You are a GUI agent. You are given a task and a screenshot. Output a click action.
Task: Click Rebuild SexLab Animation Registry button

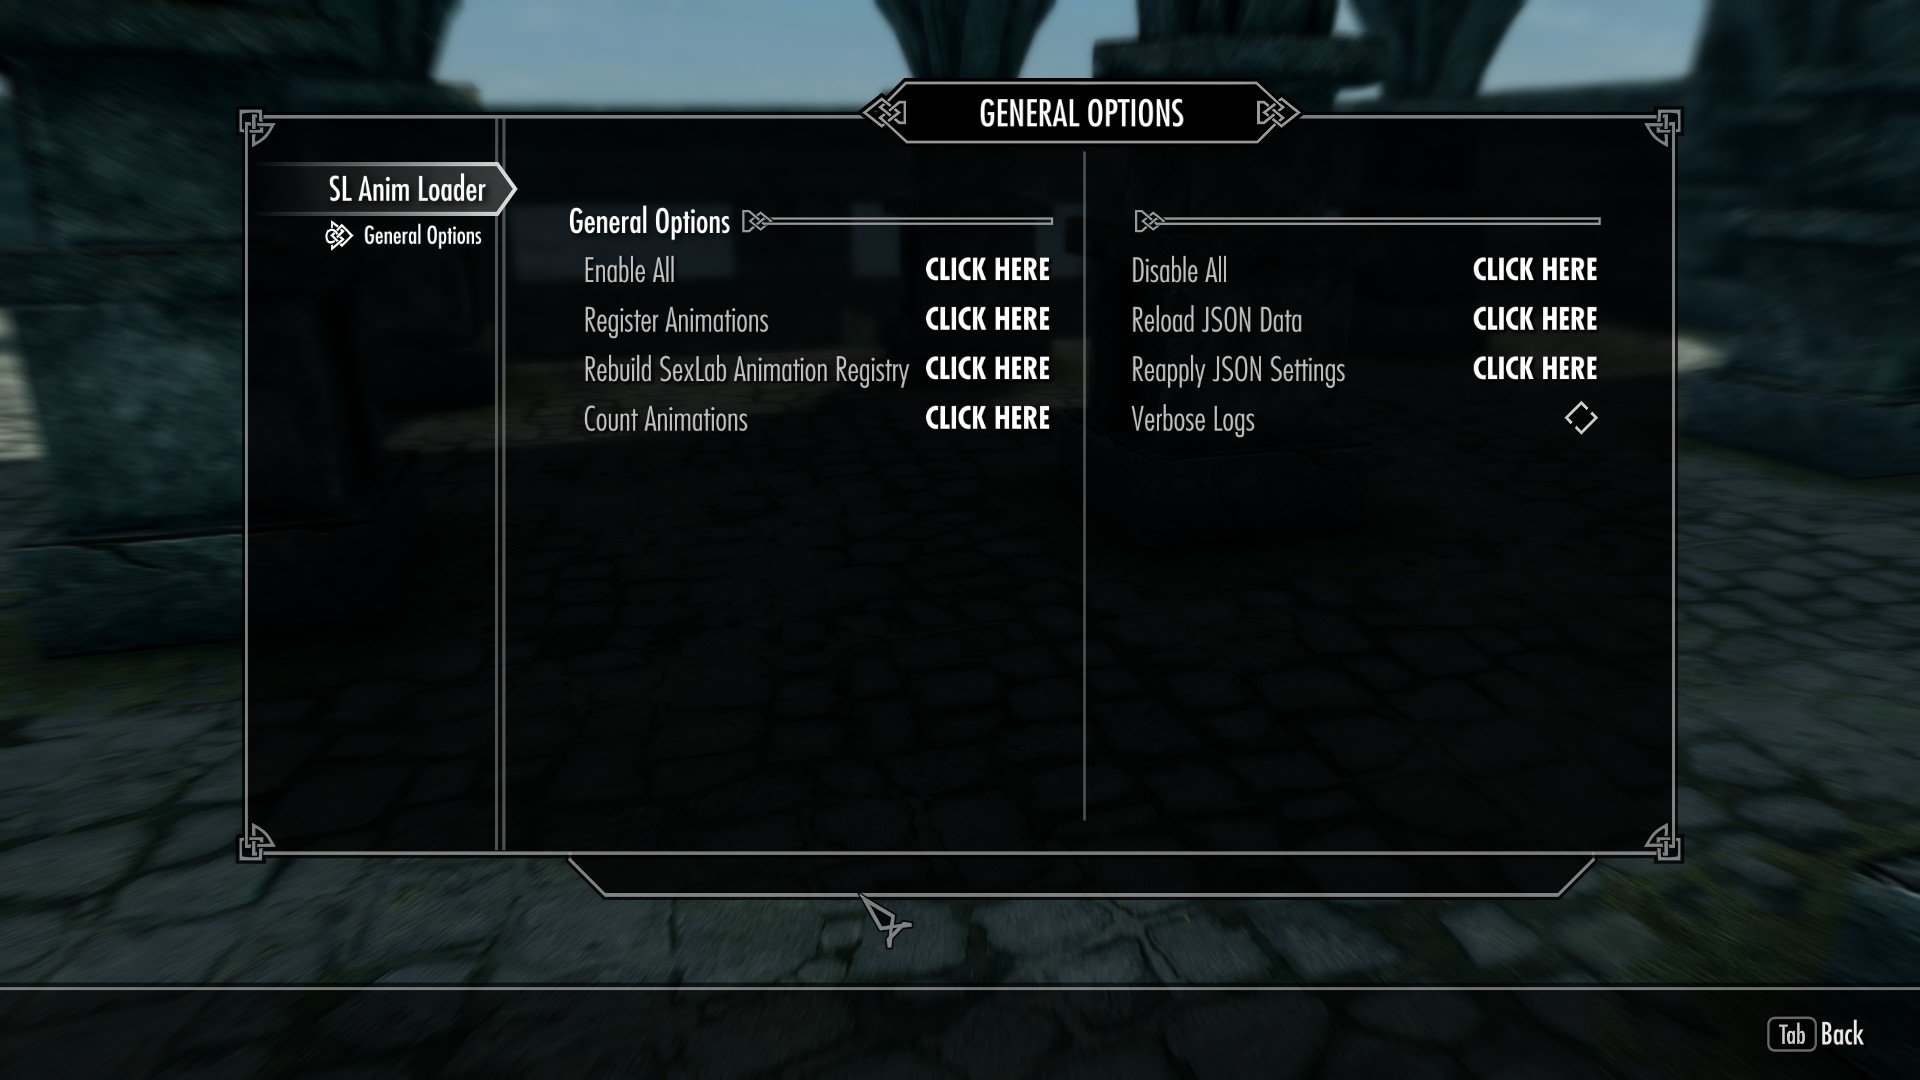986,368
